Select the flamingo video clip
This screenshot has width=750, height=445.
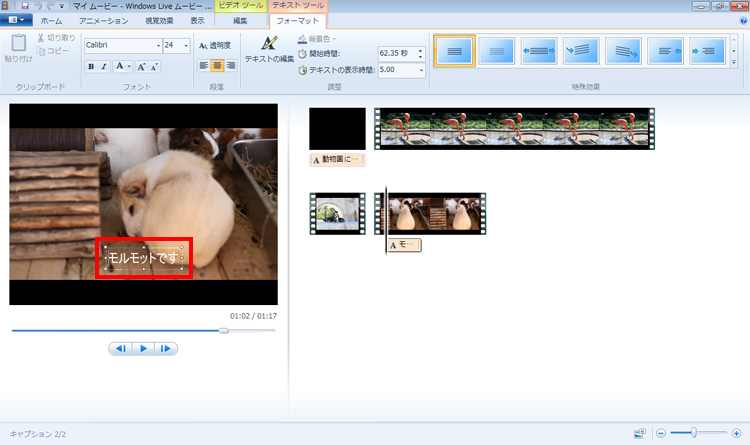click(x=514, y=129)
